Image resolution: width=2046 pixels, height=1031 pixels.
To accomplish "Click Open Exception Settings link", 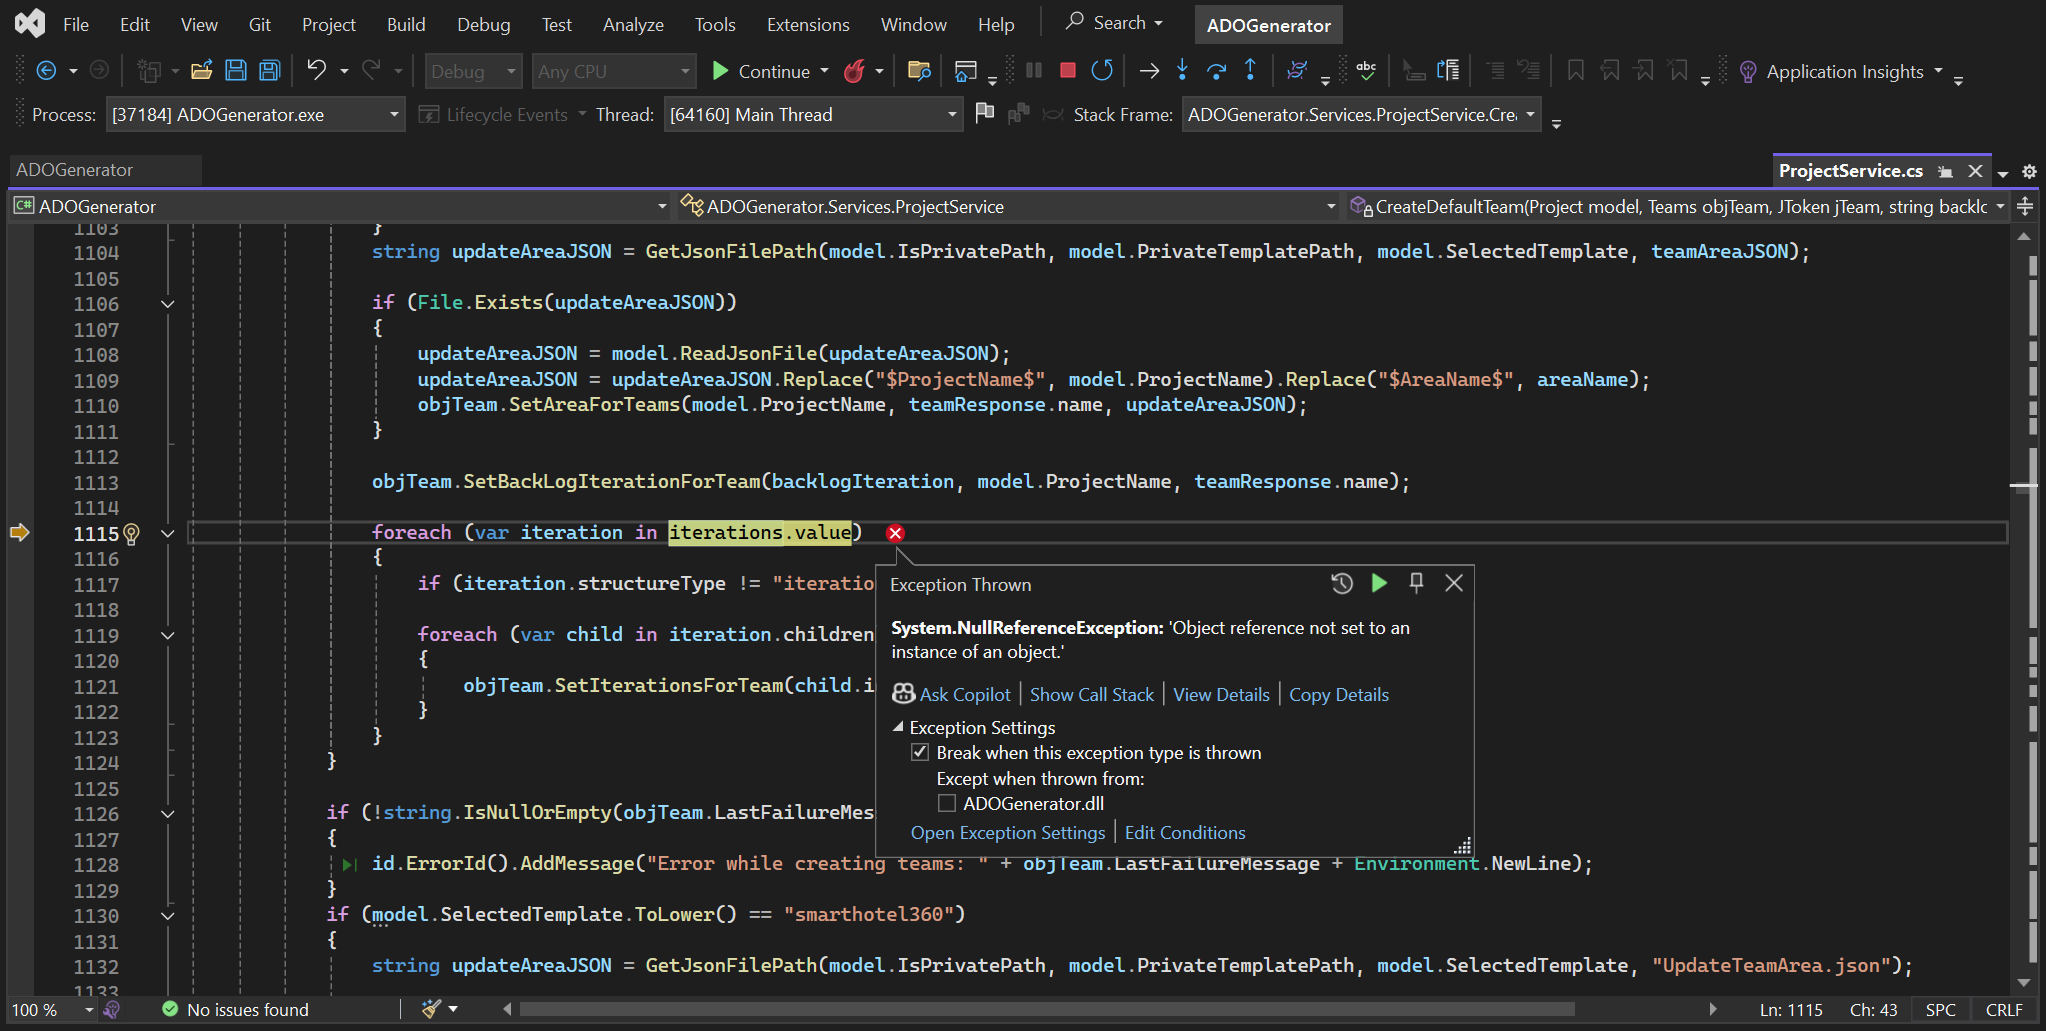I will click(x=1008, y=832).
